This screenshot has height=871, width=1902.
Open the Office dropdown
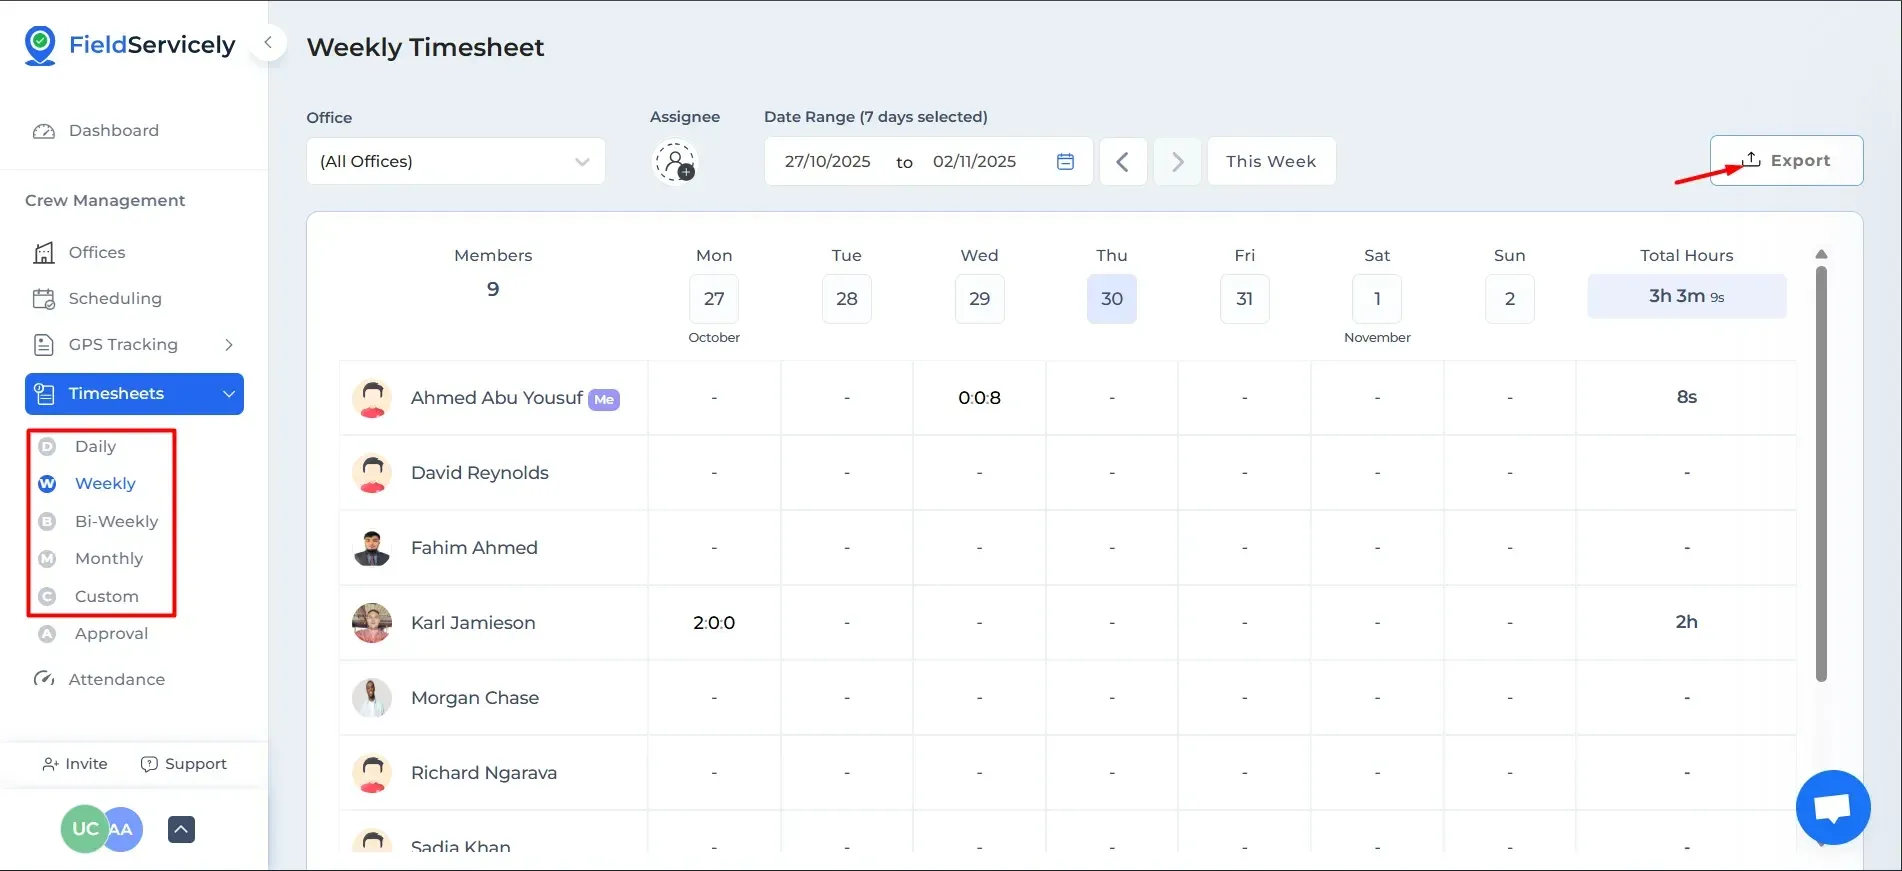[455, 162]
